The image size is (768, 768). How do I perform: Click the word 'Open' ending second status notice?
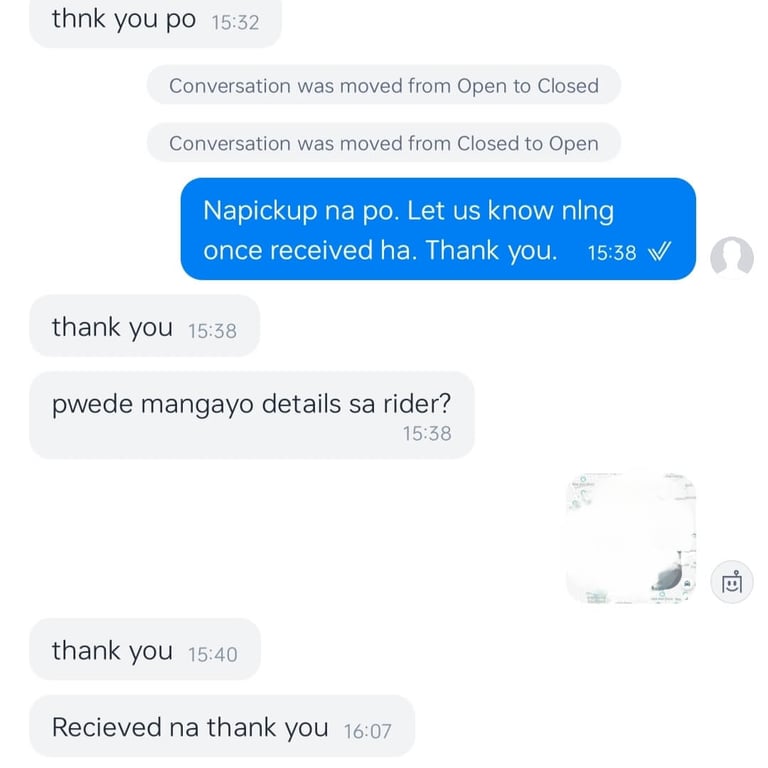pos(574,144)
